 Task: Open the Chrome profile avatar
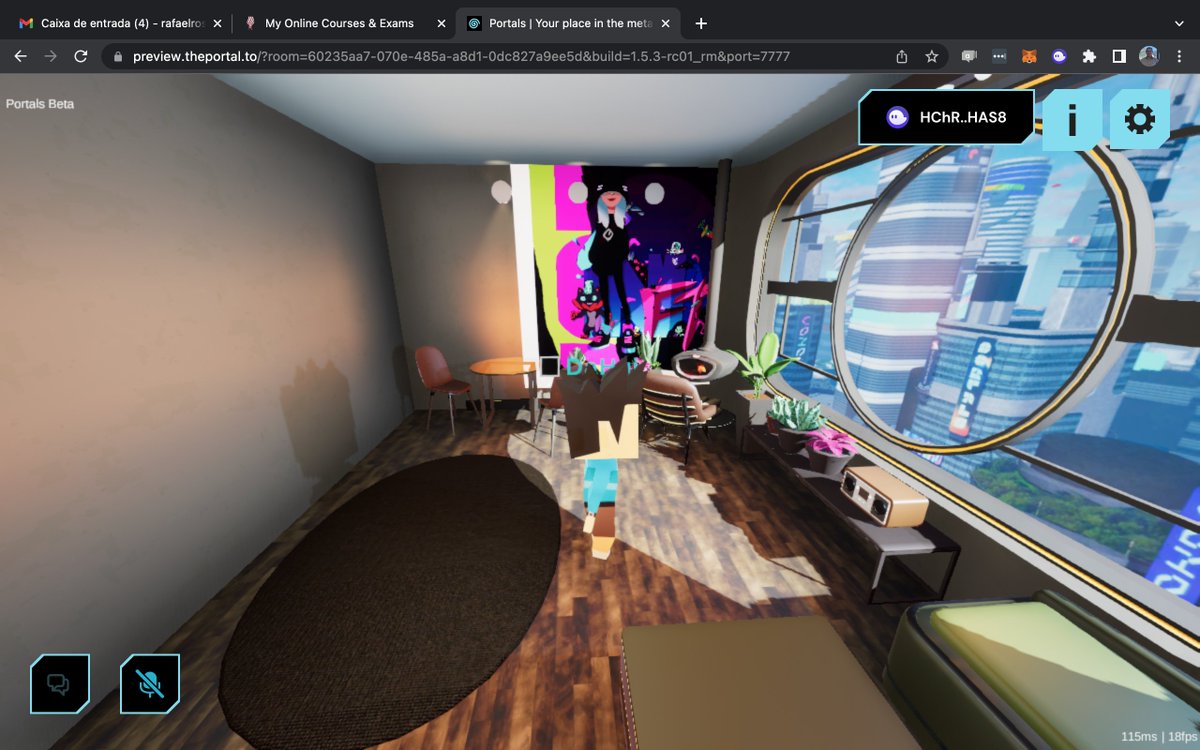click(x=1149, y=57)
